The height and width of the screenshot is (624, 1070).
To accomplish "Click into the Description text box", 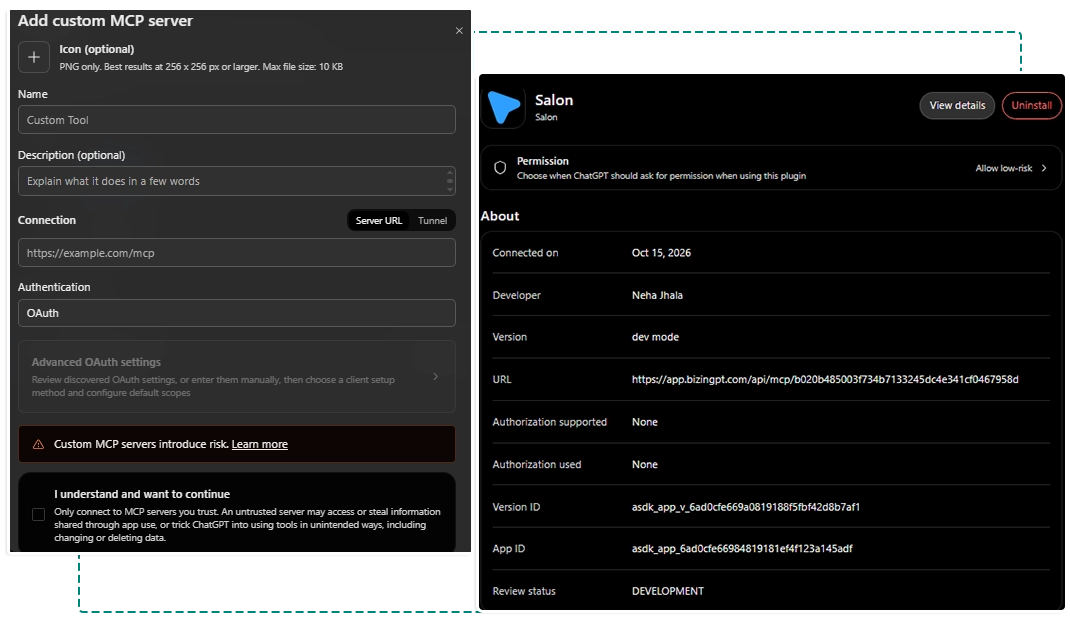I will pyautogui.click(x=237, y=181).
